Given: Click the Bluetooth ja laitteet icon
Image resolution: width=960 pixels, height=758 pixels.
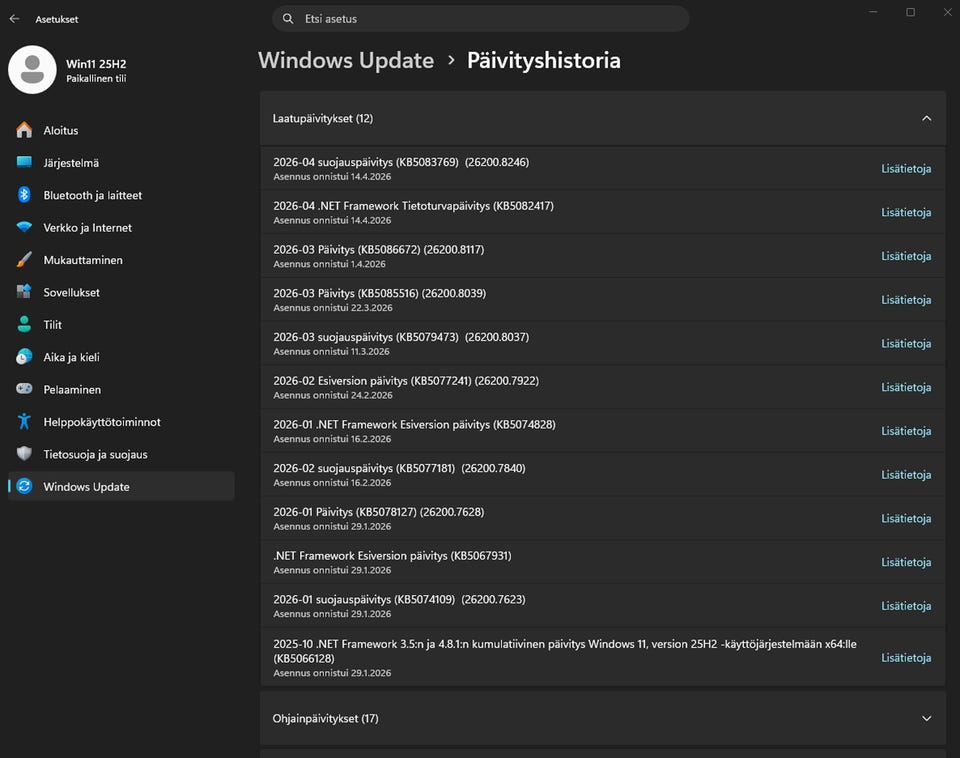Looking at the screenshot, I should [24, 196].
